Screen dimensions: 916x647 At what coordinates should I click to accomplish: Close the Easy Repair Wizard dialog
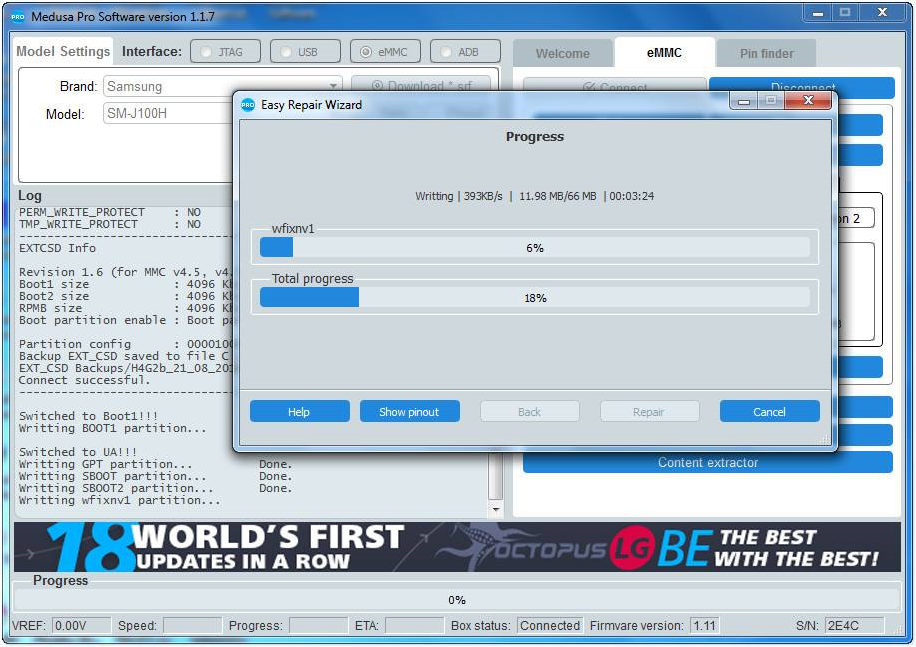(x=808, y=100)
